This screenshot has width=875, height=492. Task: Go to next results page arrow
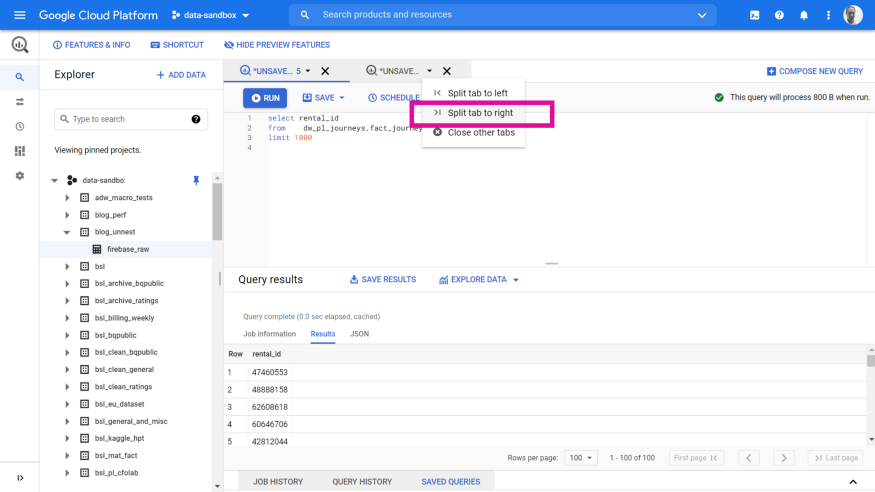pos(783,458)
